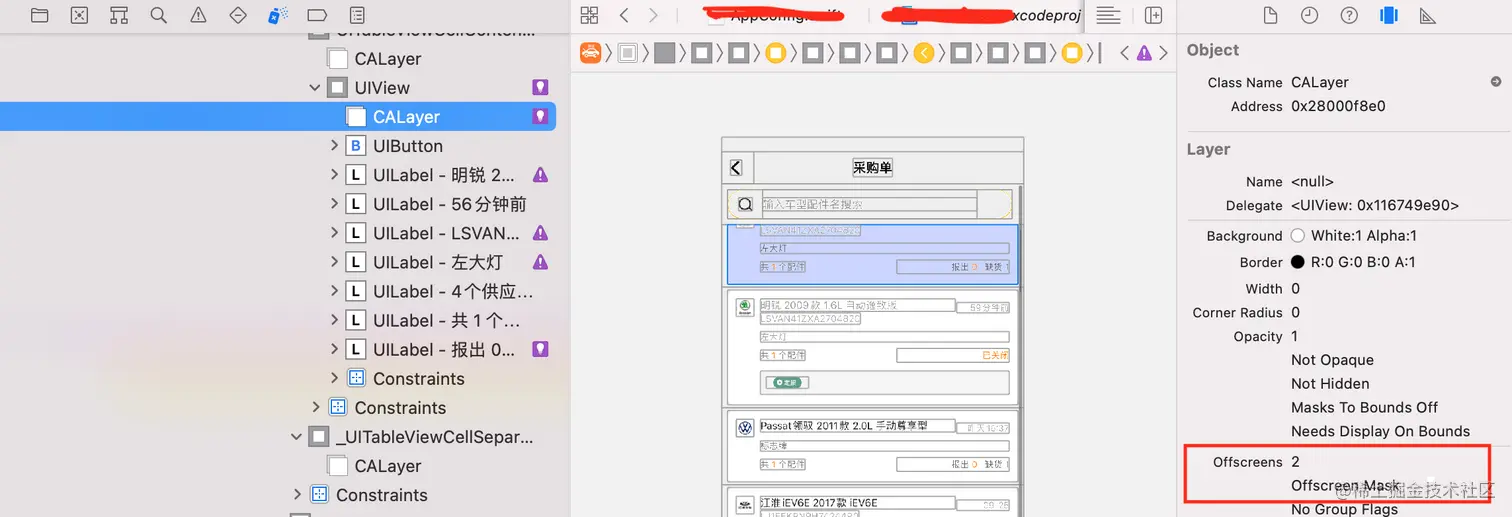The image size is (1512, 517).
Task: Click the Masks To Bounds Off text
Action: coord(1364,407)
